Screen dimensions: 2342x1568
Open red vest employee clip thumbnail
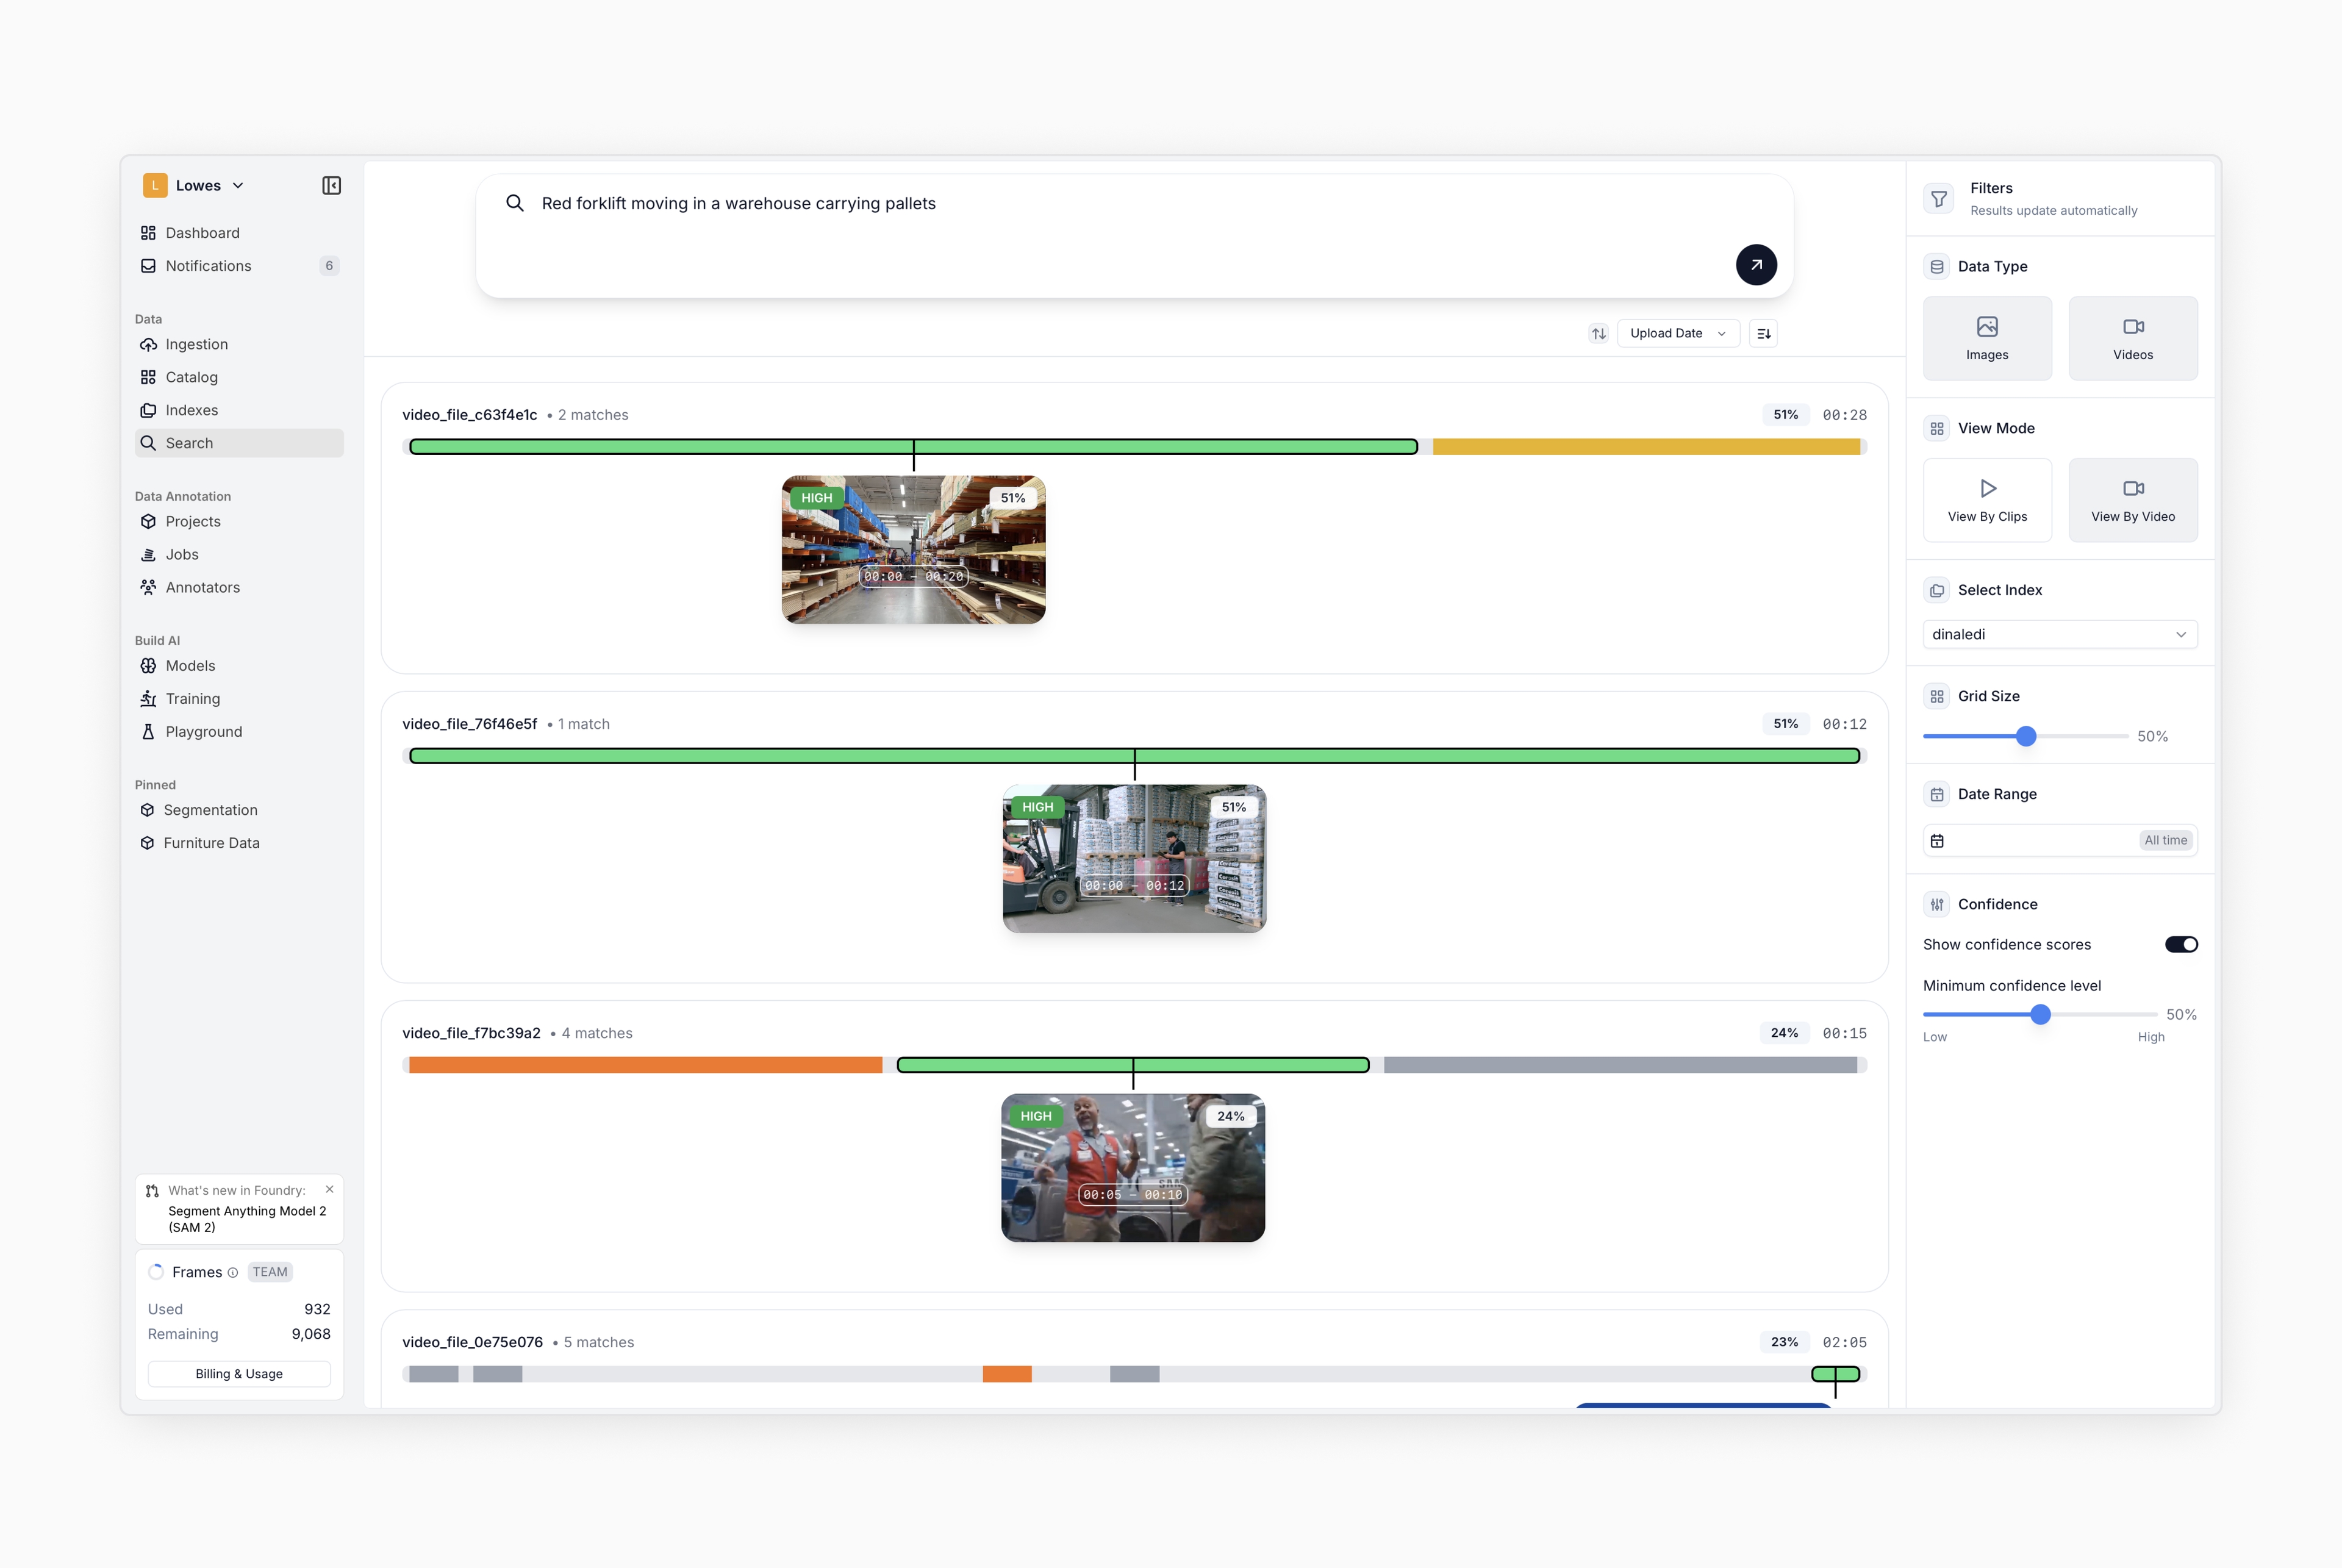[x=1133, y=1168]
